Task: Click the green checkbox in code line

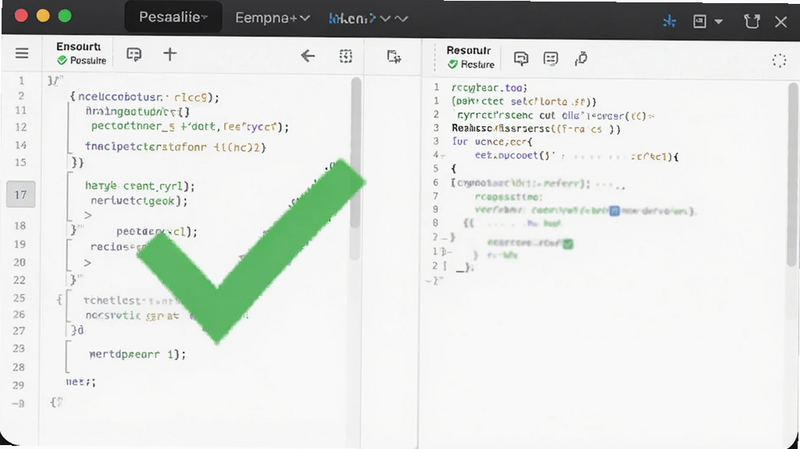Action: pyautogui.click(x=568, y=244)
